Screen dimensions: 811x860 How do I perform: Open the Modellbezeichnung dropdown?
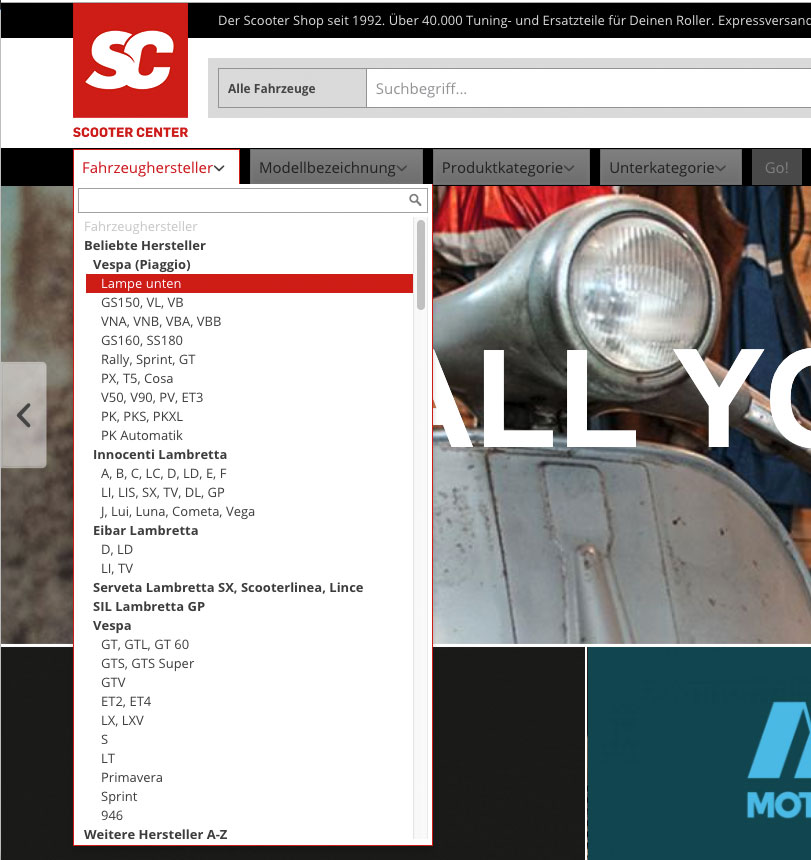[336, 167]
